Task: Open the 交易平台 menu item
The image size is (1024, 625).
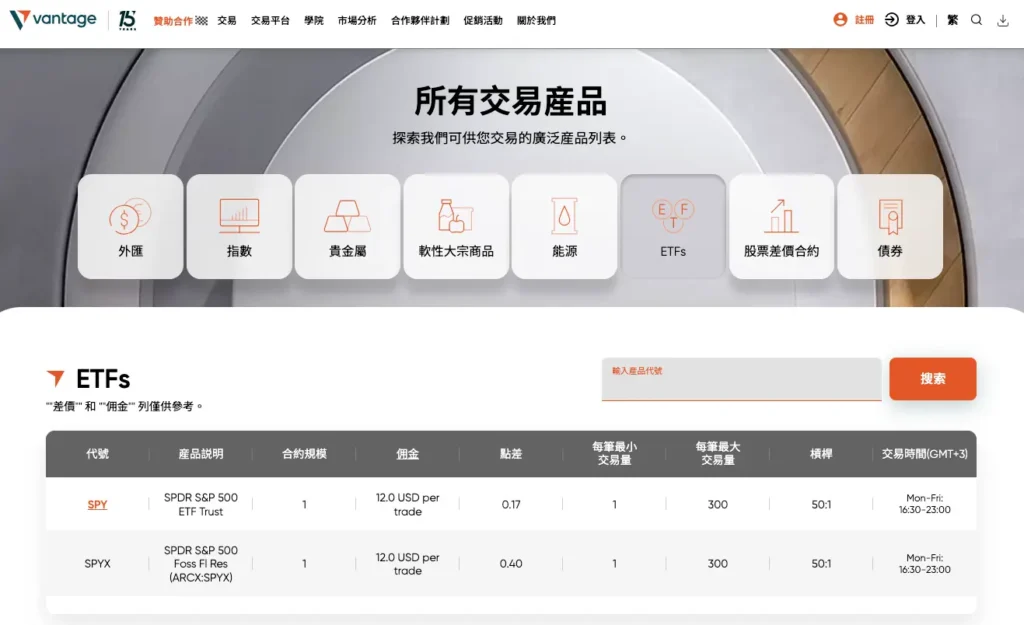Action: coord(270,20)
